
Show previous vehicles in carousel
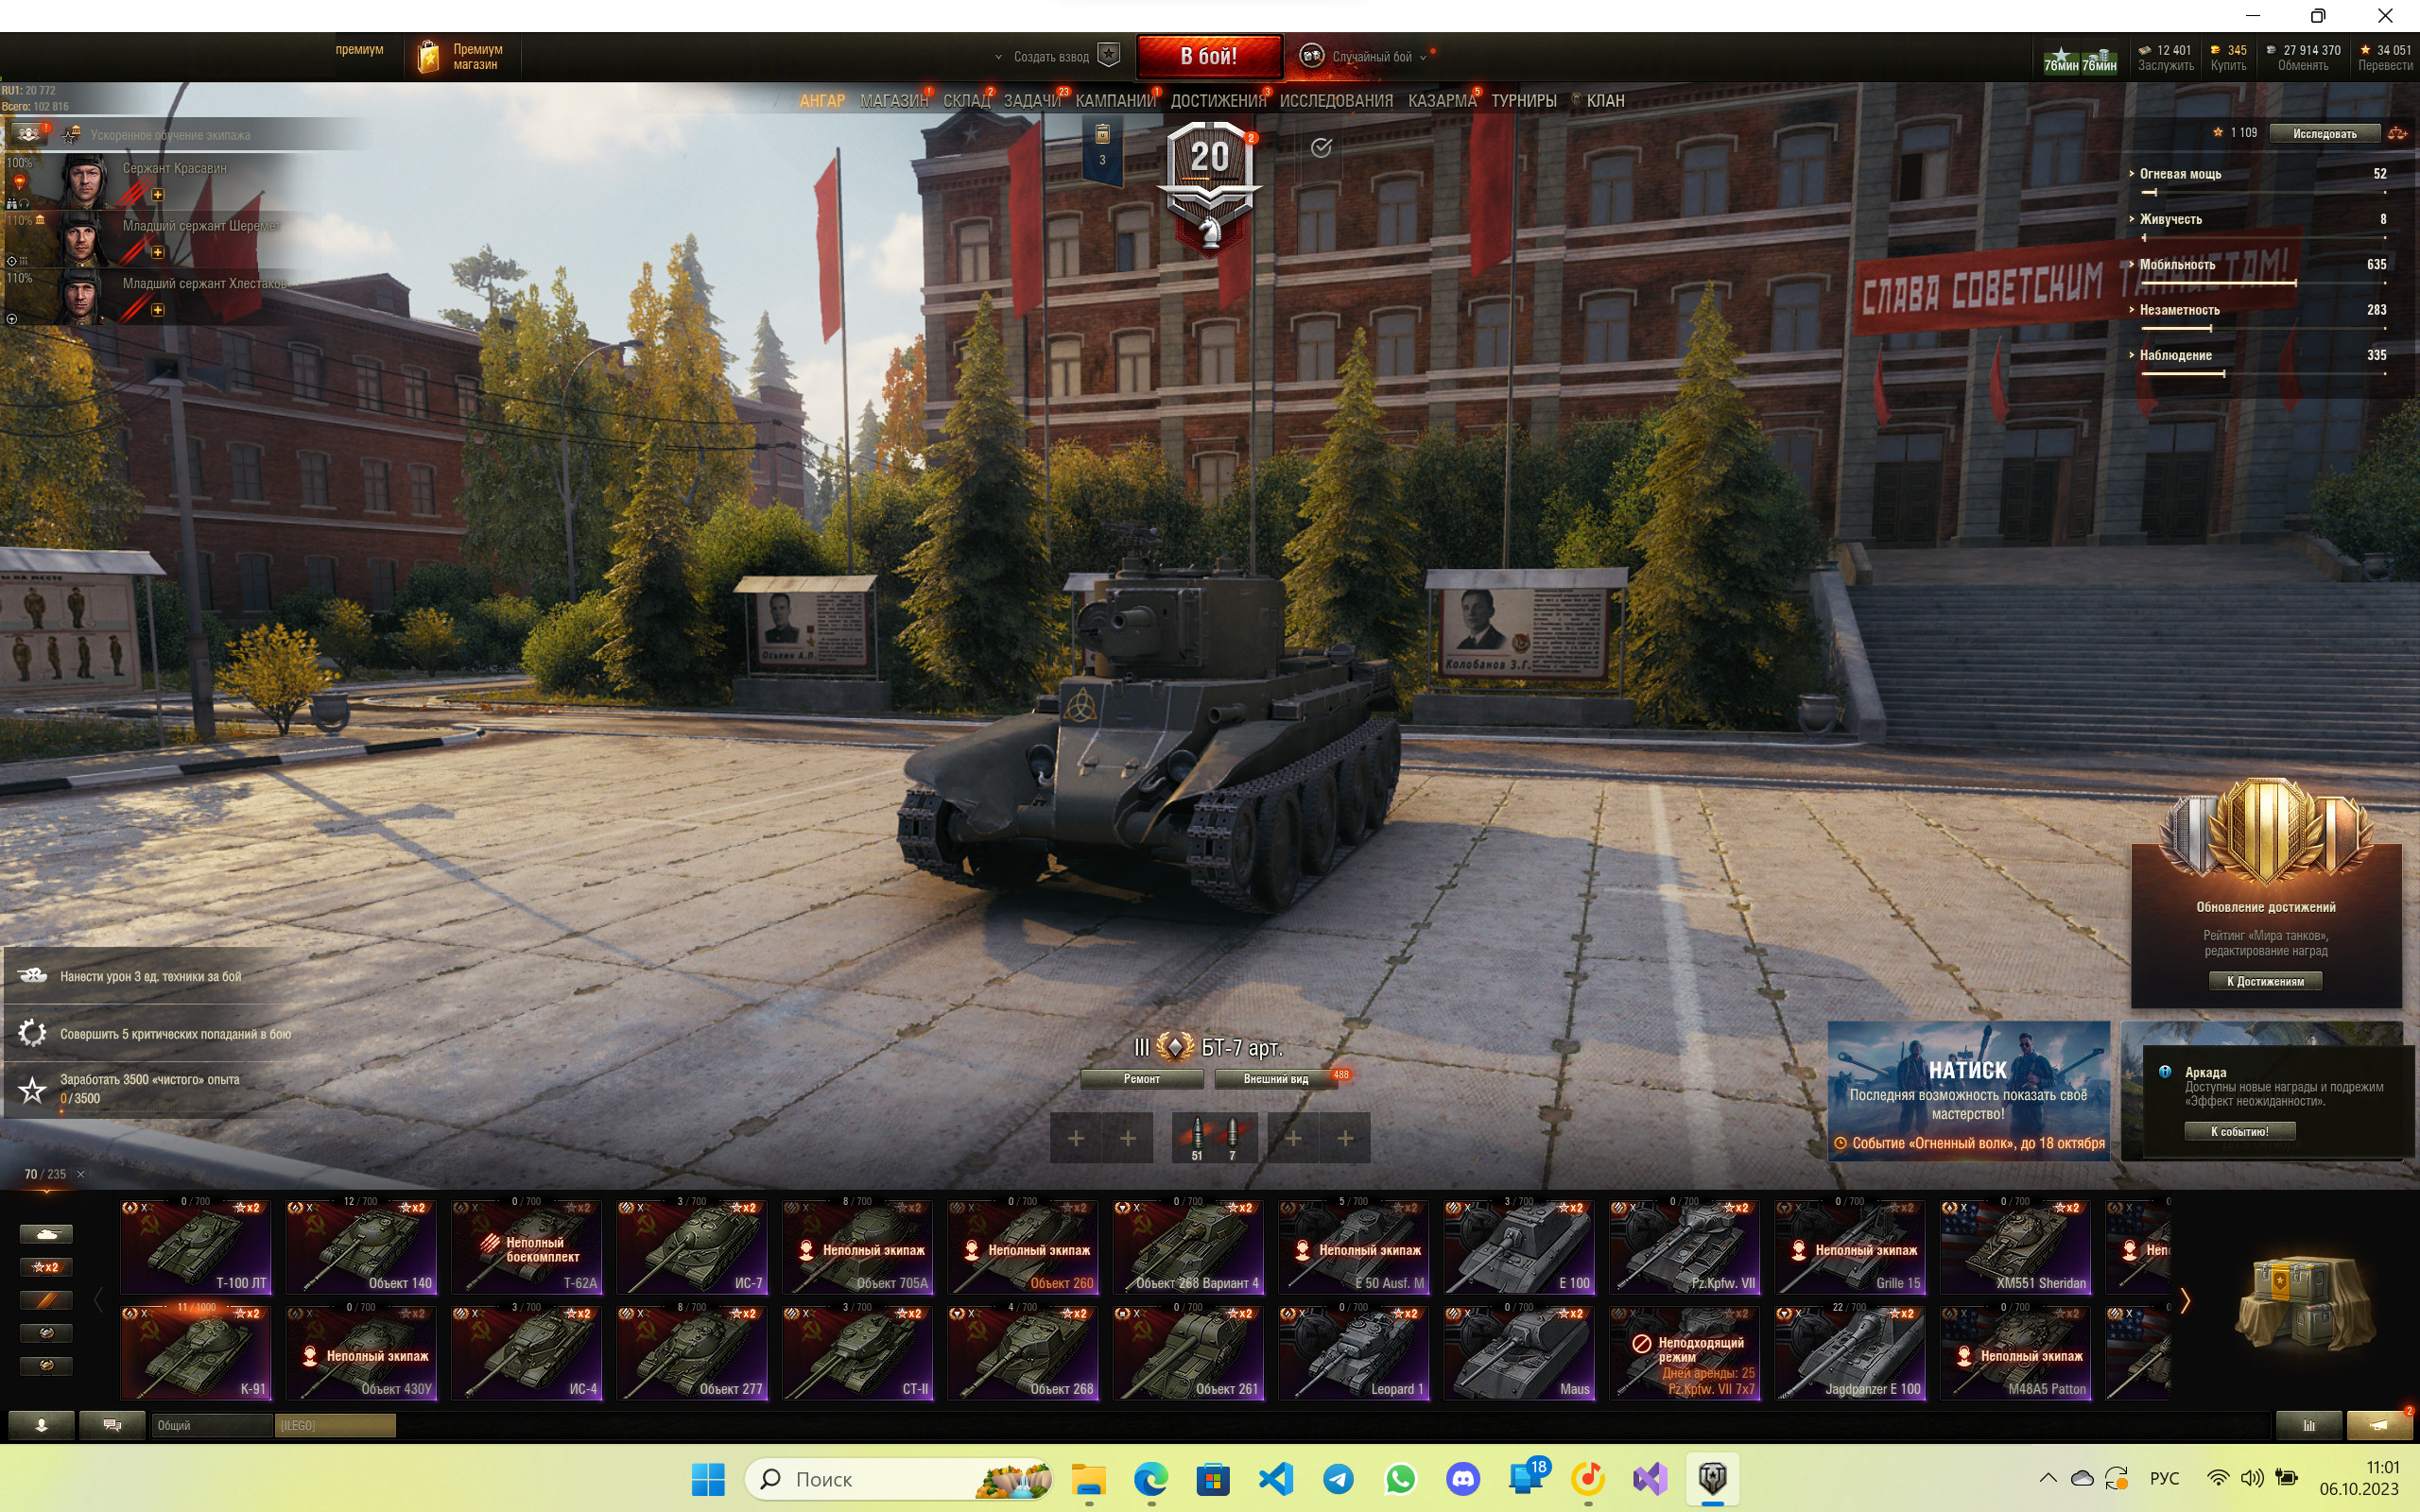point(98,1301)
